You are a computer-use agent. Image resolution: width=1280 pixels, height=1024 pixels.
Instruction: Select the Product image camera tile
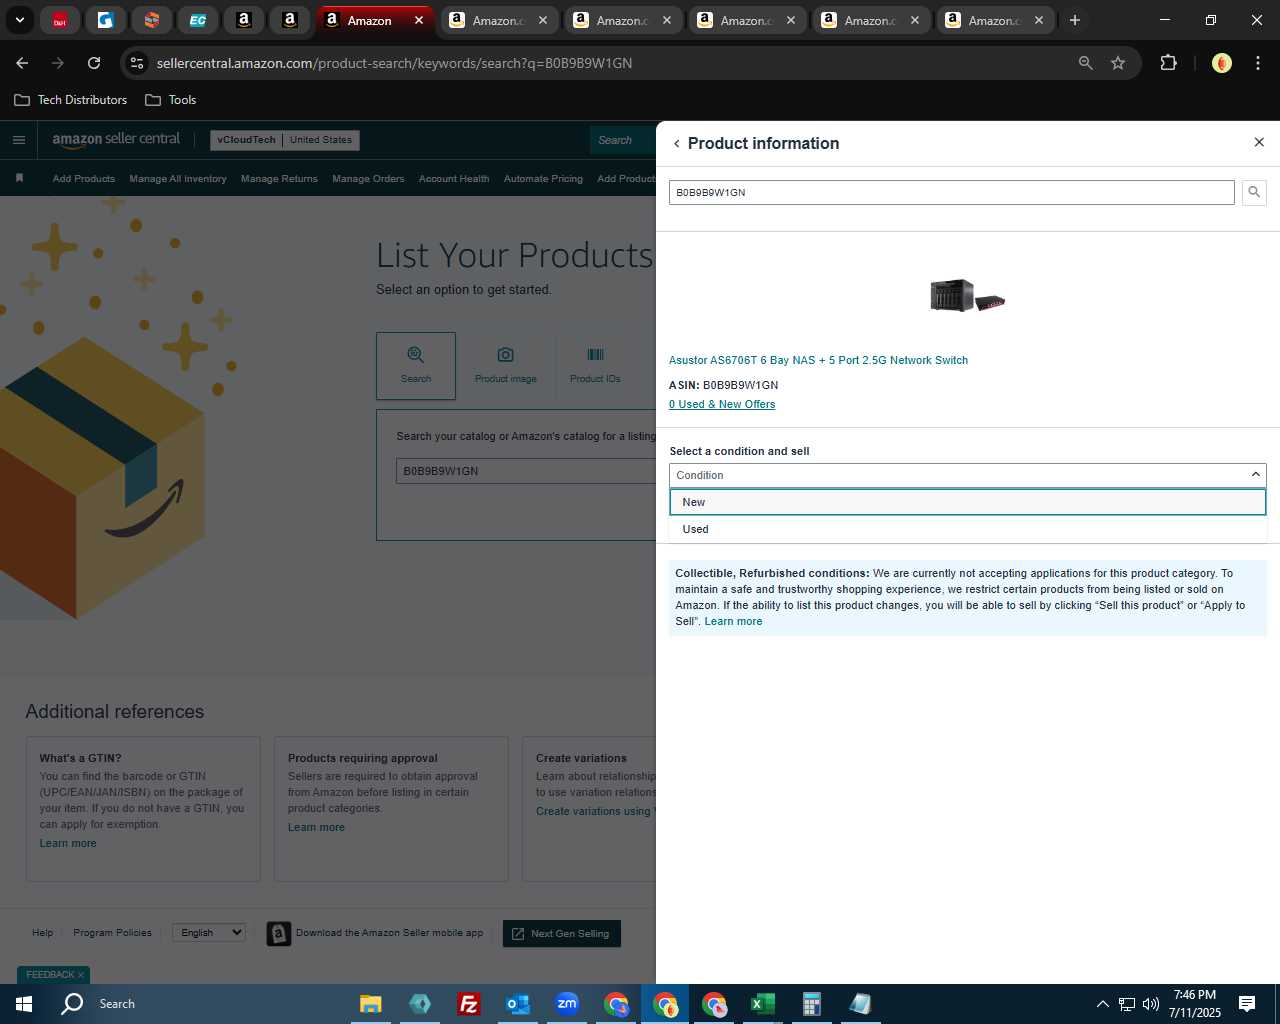506,366
